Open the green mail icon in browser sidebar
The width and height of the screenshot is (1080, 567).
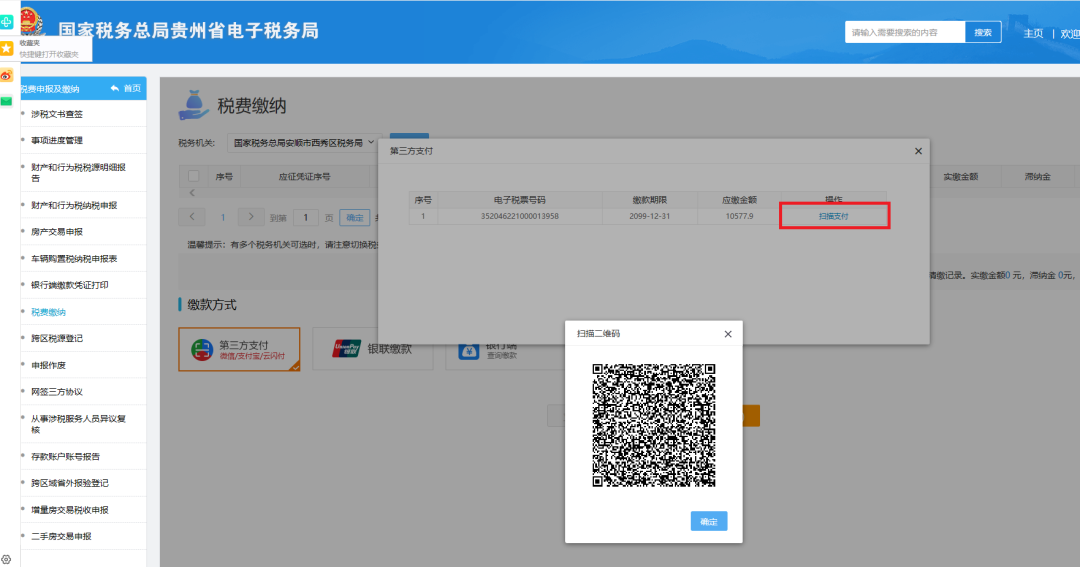7,101
